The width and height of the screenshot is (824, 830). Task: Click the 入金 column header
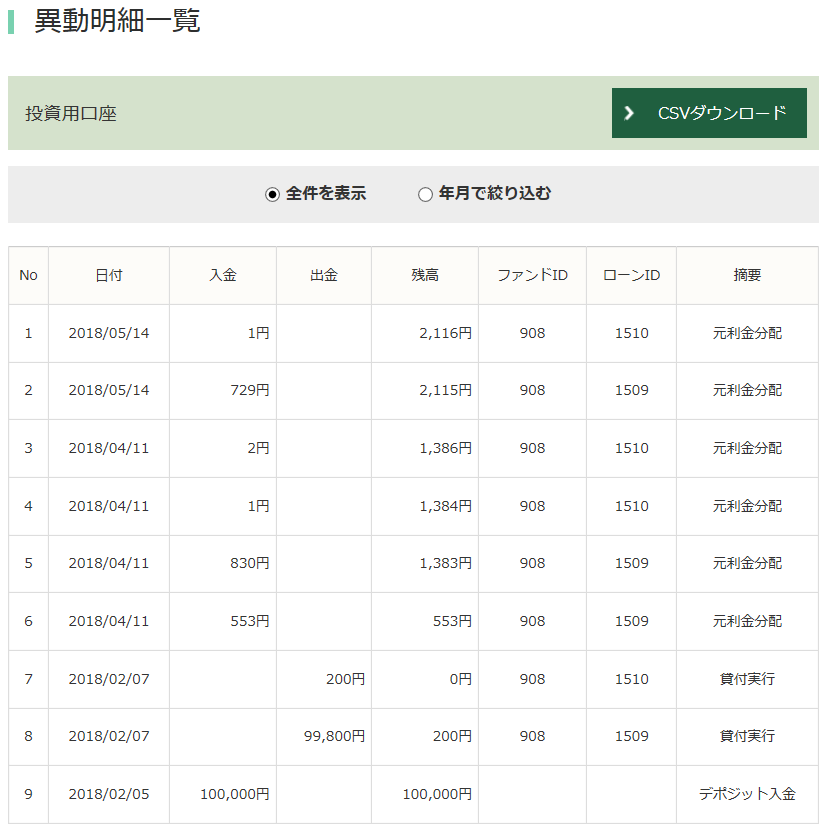click(x=223, y=275)
